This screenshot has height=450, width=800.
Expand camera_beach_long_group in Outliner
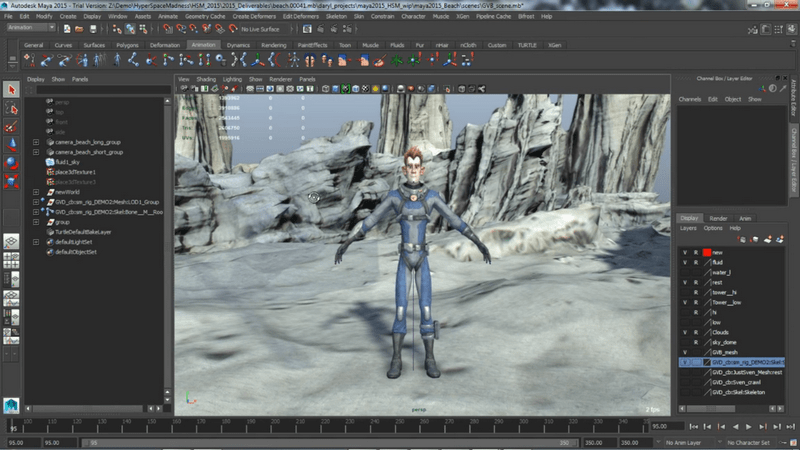pyautogui.click(x=36, y=142)
